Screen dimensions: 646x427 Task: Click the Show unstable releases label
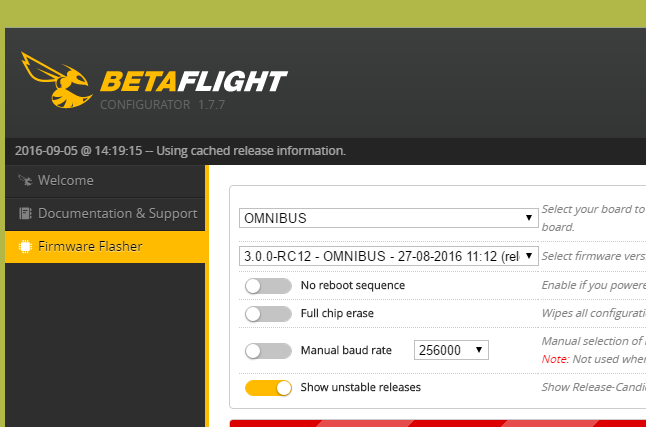point(360,386)
